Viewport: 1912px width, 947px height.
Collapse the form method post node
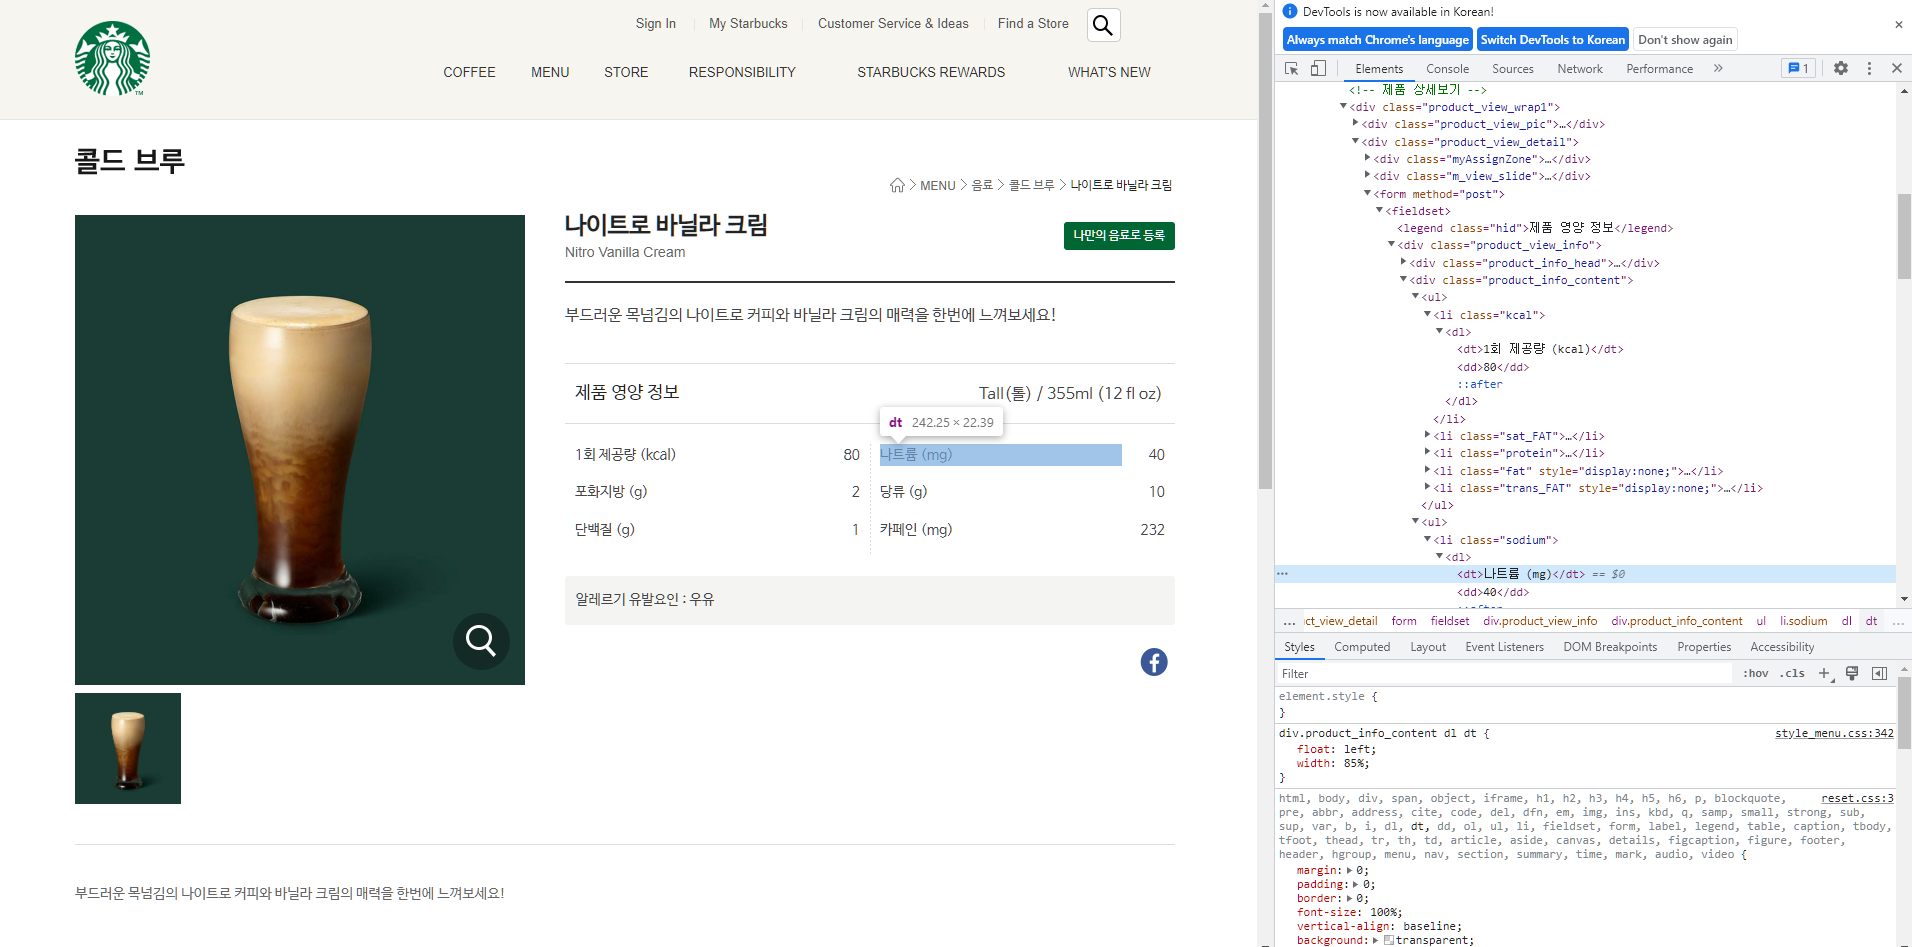[1367, 193]
